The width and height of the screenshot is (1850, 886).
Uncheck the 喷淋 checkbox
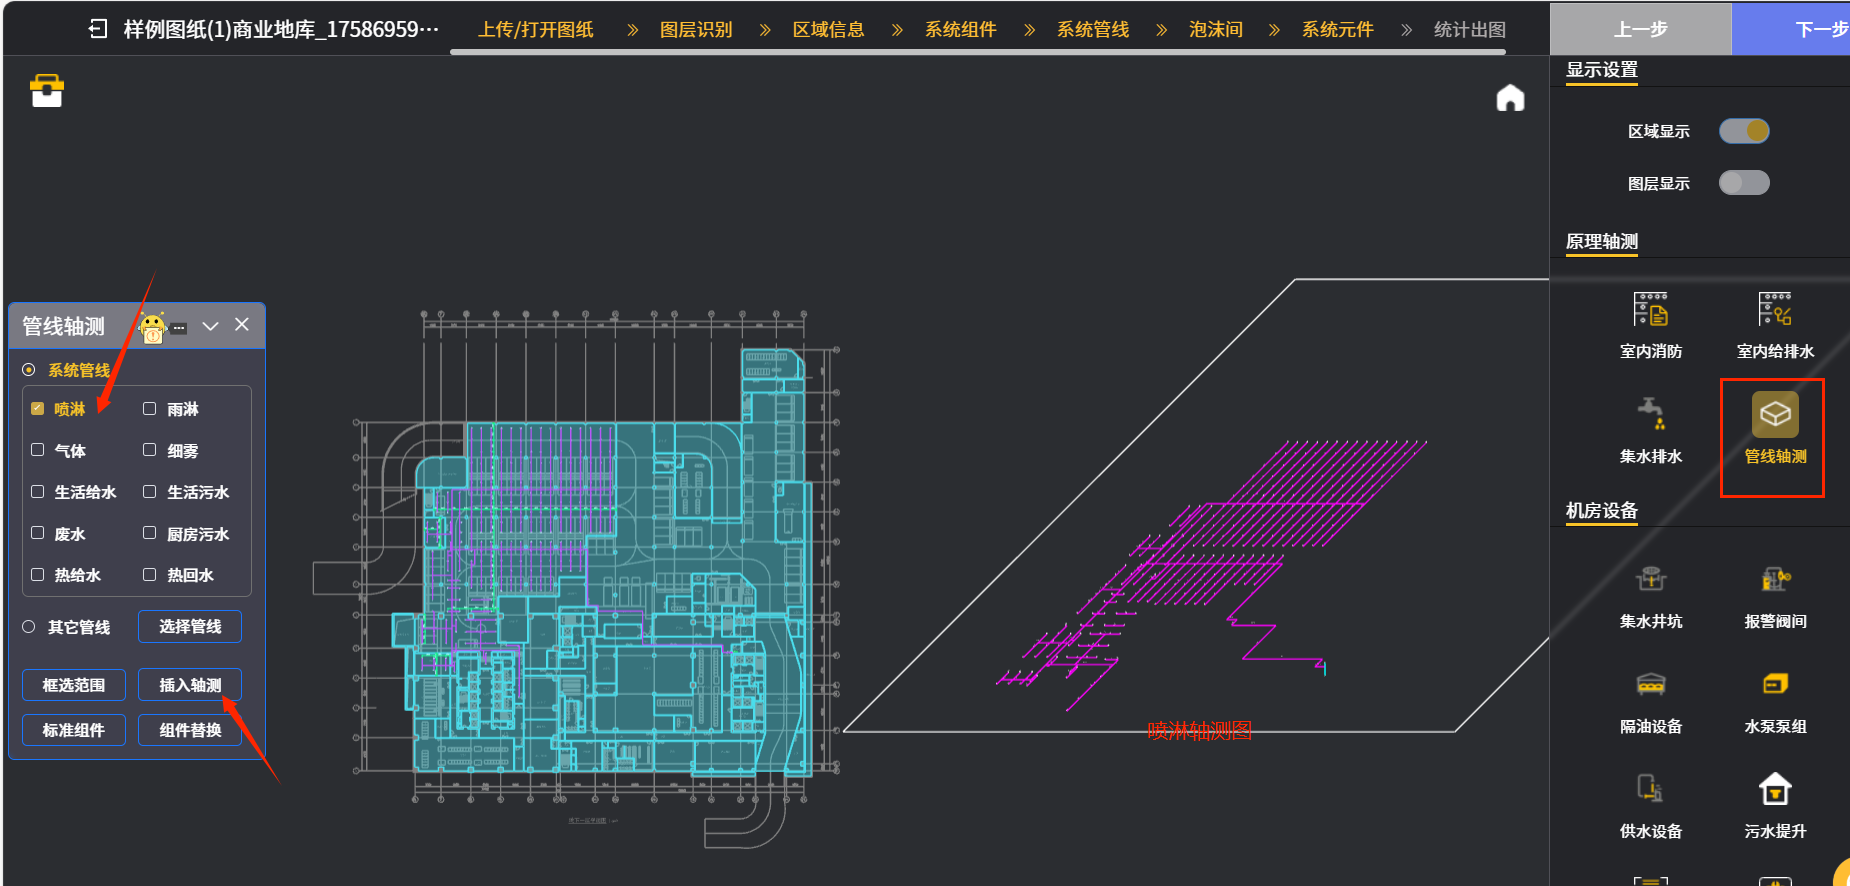pyautogui.click(x=38, y=409)
